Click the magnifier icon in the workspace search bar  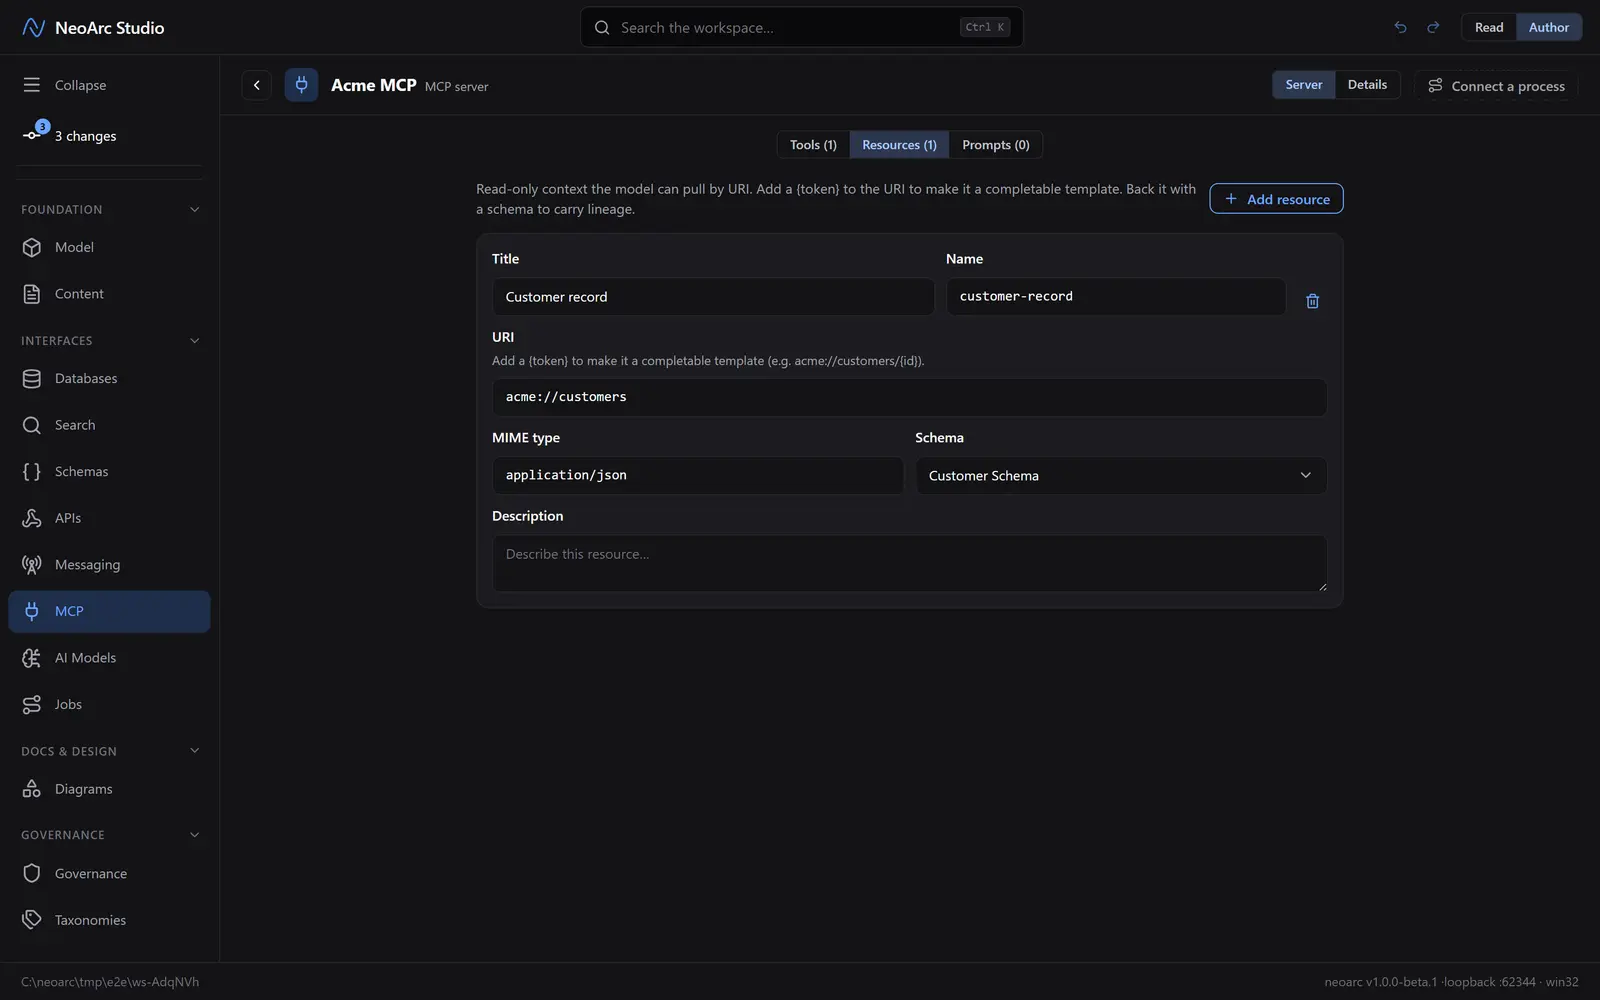(x=602, y=27)
